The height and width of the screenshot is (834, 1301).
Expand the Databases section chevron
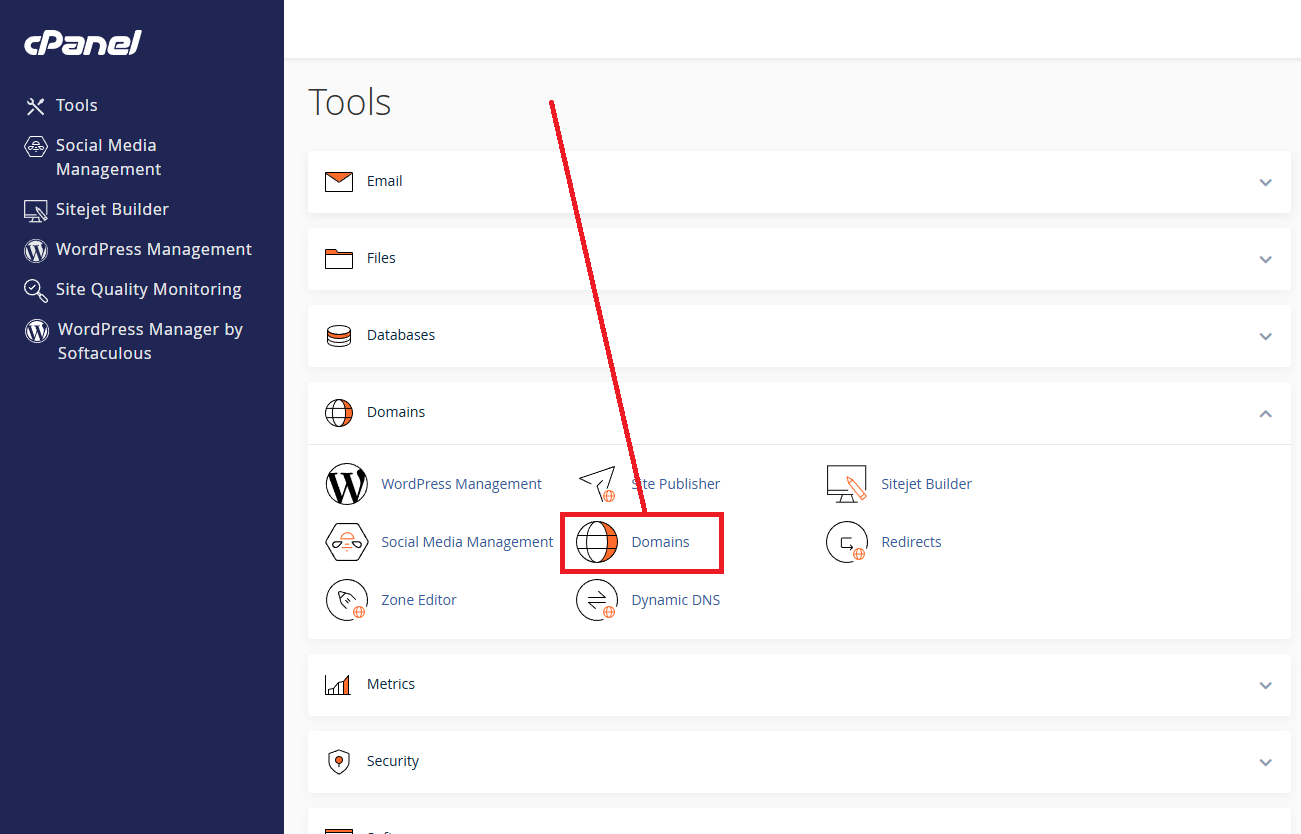click(1266, 337)
